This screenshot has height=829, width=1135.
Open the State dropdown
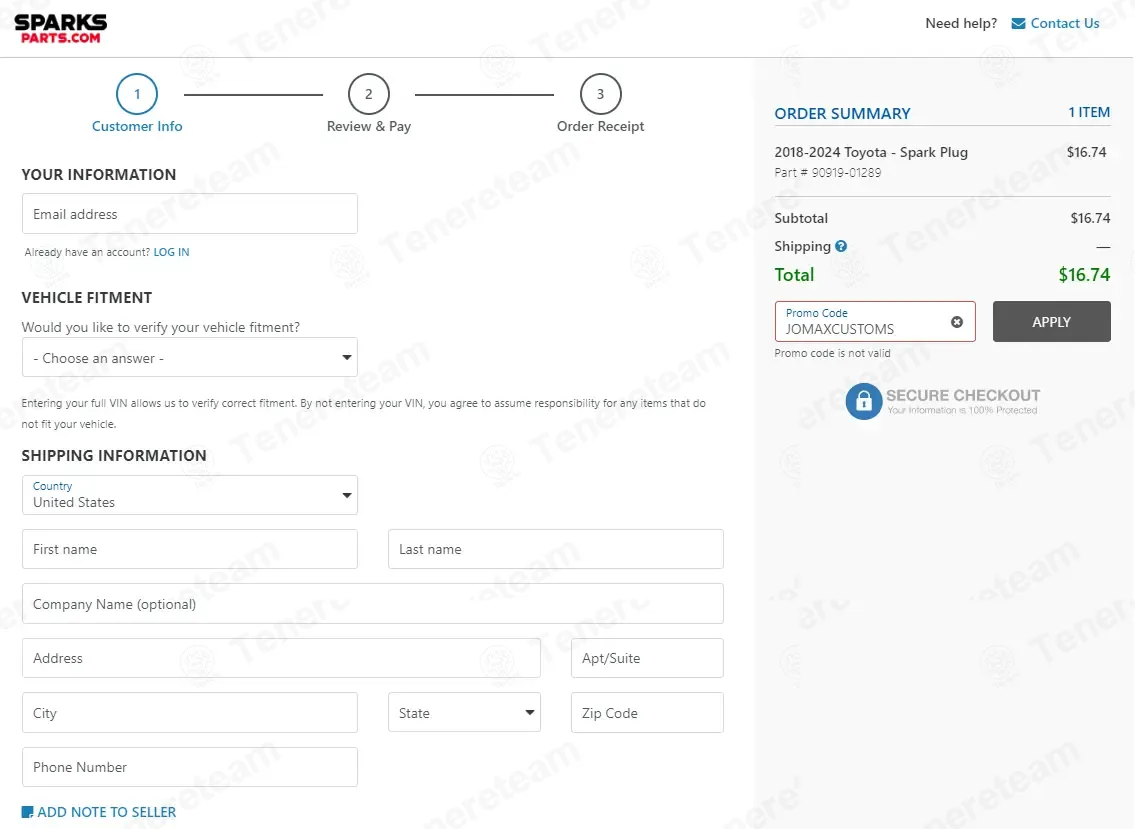[x=464, y=712]
